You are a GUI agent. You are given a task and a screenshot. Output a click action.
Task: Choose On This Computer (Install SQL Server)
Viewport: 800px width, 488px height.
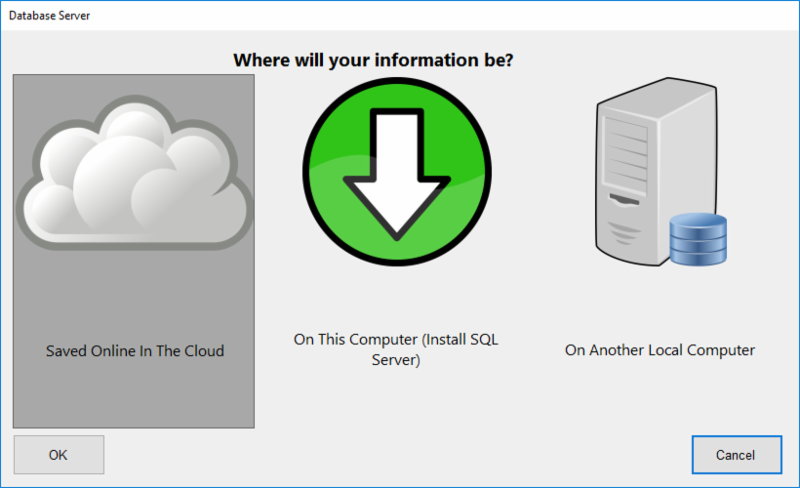[x=396, y=340]
